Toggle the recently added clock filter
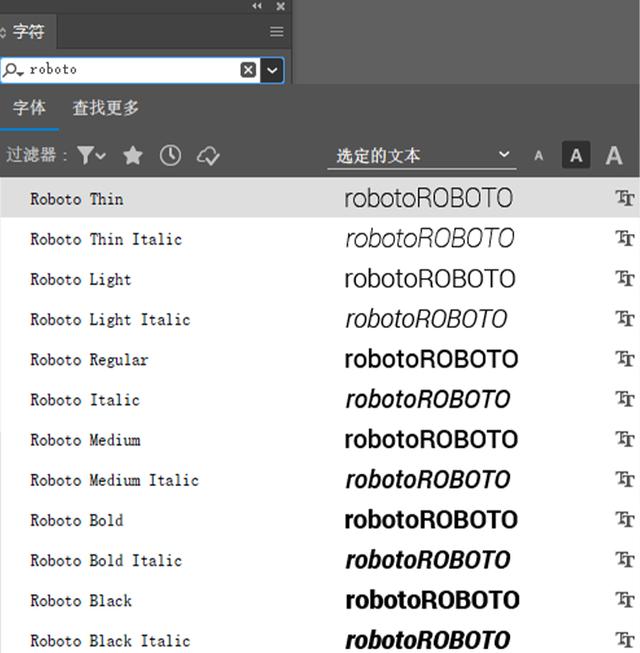This screenshot has width=640, height=653. [x=170, y=155]
